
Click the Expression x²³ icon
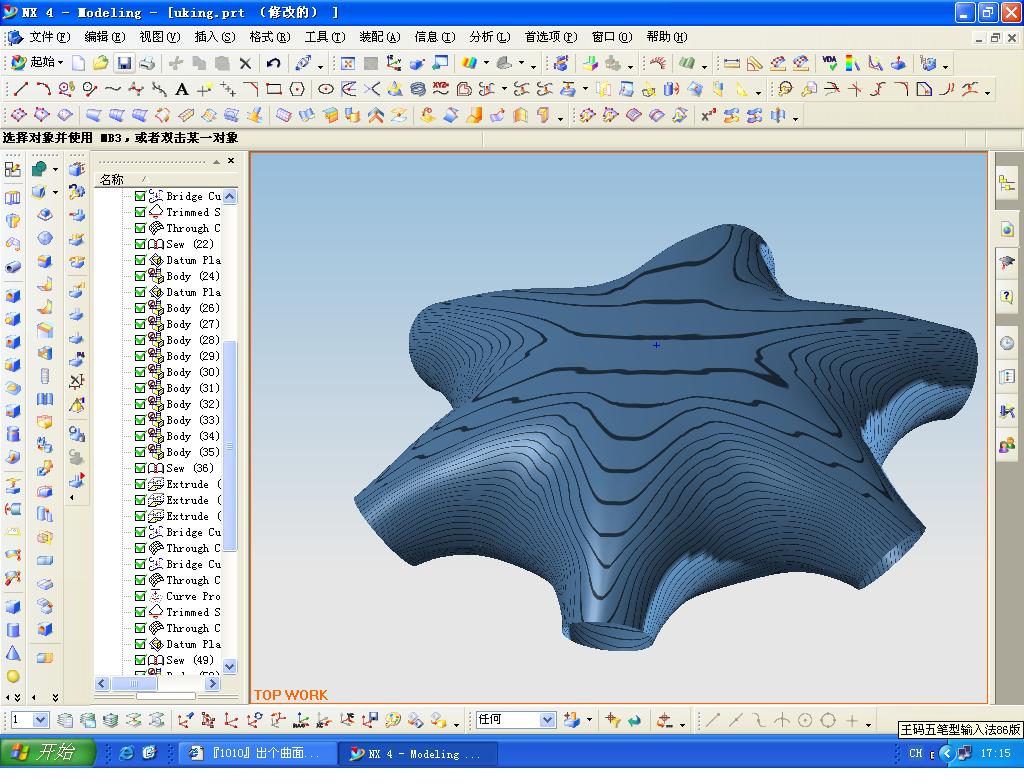[708, 116]
